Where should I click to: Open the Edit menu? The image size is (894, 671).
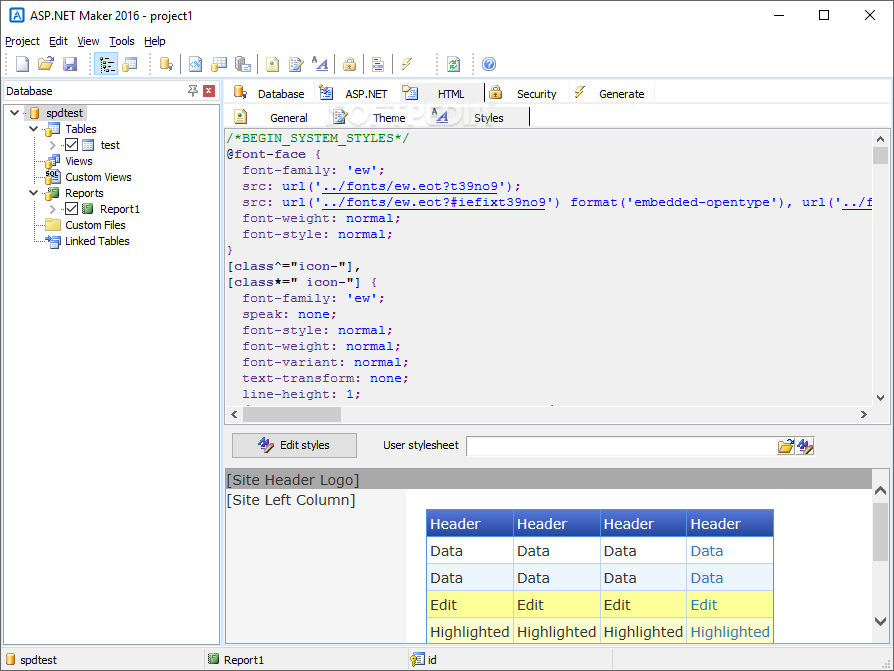click(x=58, y=41)
